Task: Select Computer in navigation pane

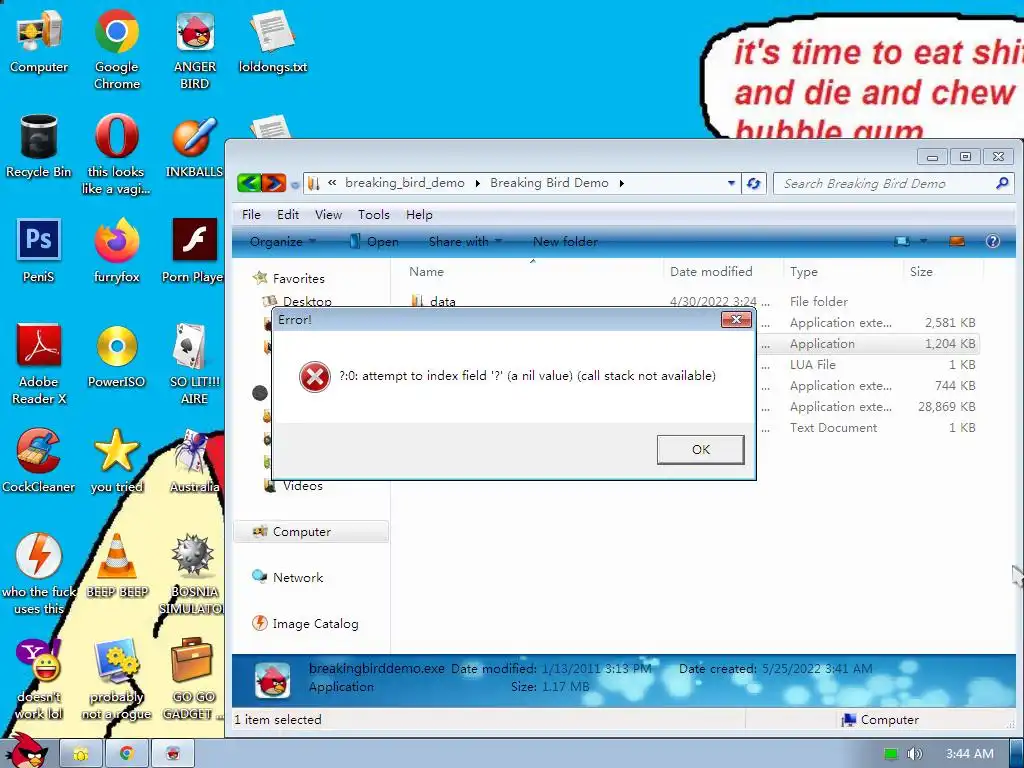Action: click(x=311, y=532)
